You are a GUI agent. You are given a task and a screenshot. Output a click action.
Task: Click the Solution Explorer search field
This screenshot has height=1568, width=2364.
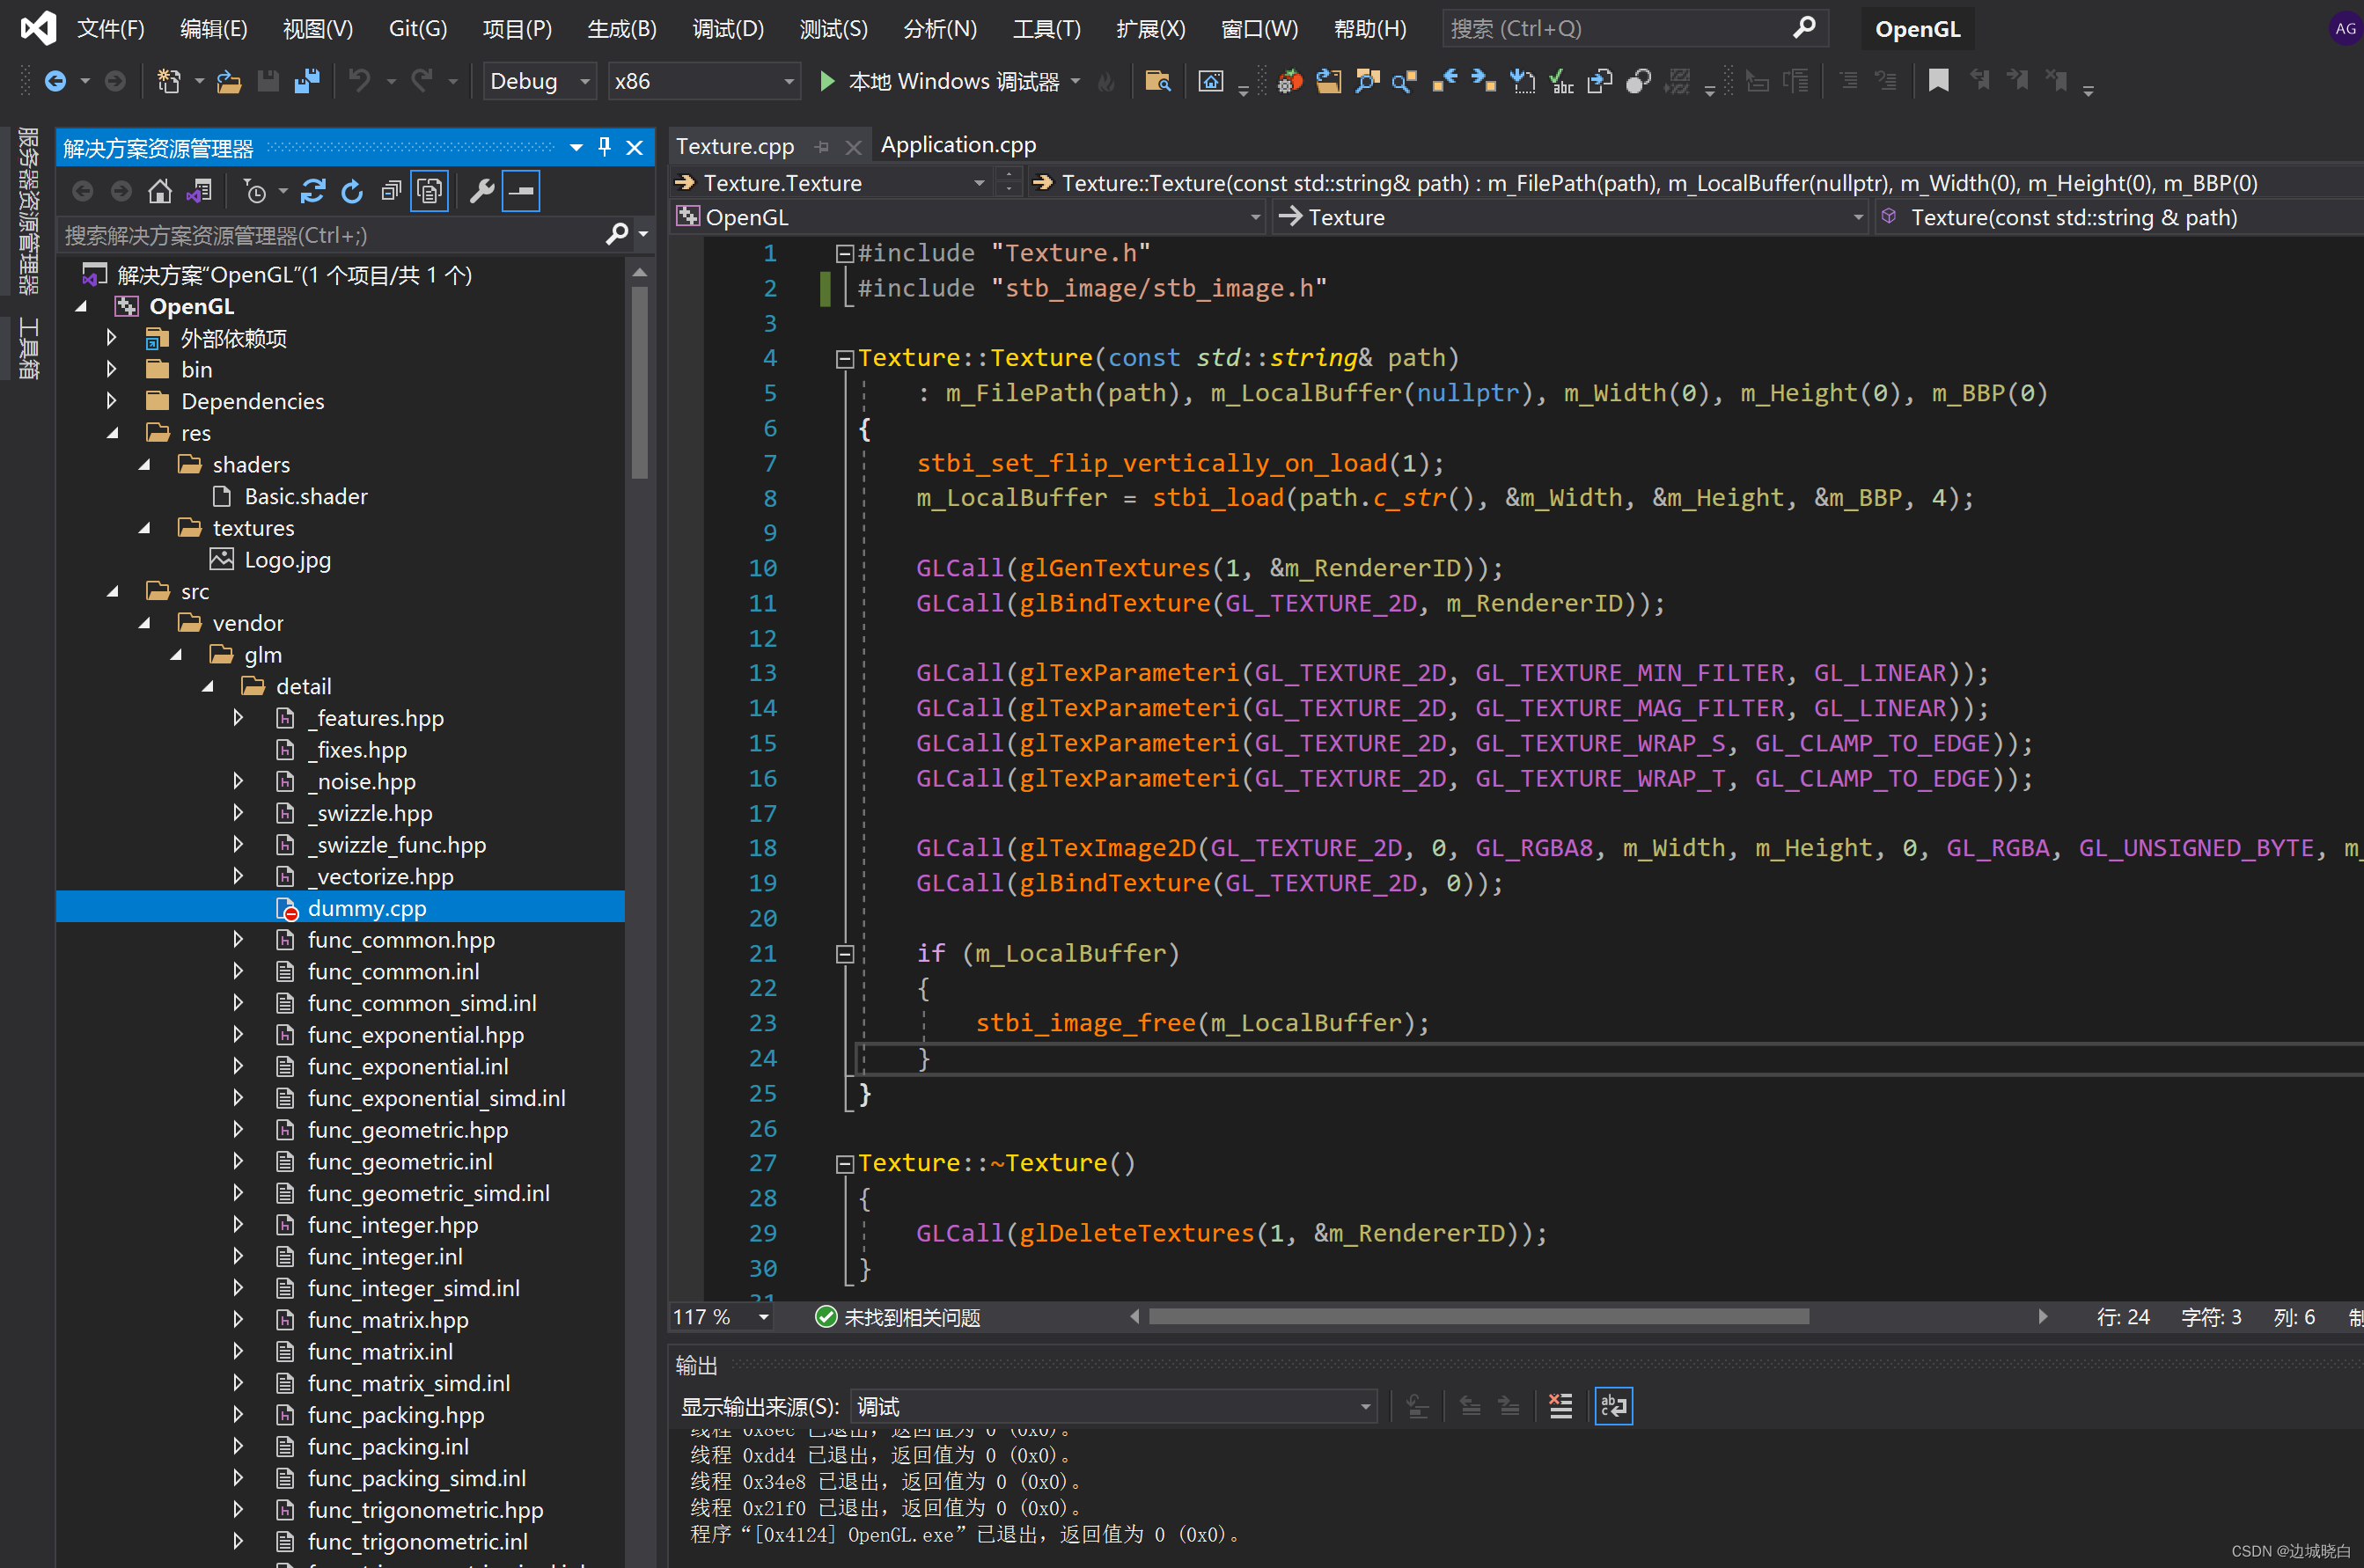tap(330, 235)
